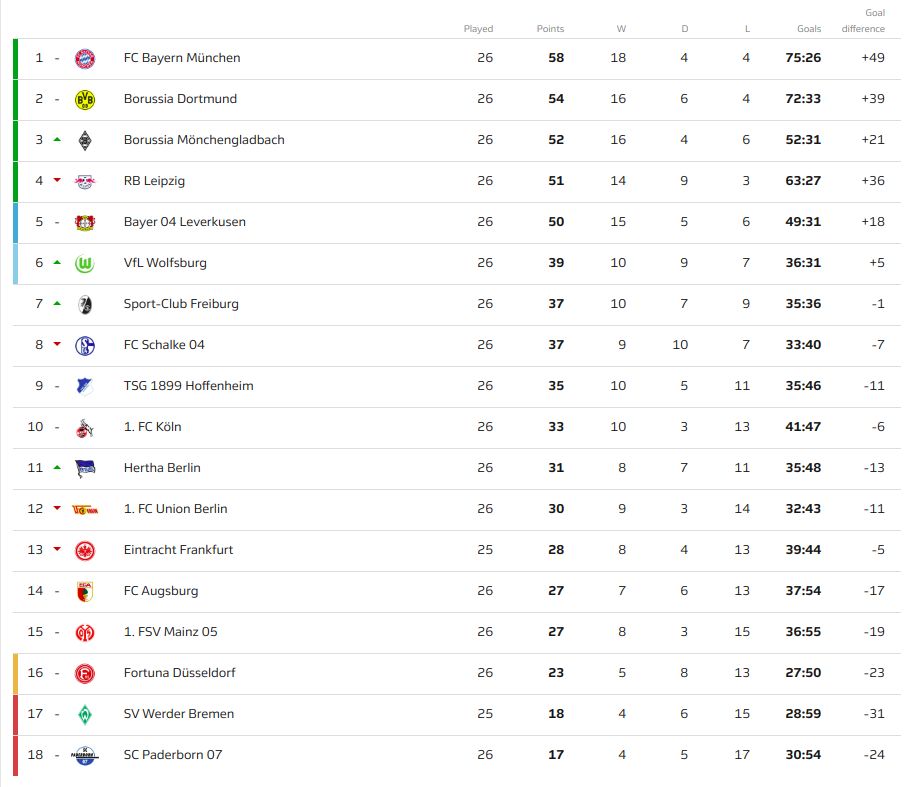Click the Hertha Berlin team name

point(162,468)
